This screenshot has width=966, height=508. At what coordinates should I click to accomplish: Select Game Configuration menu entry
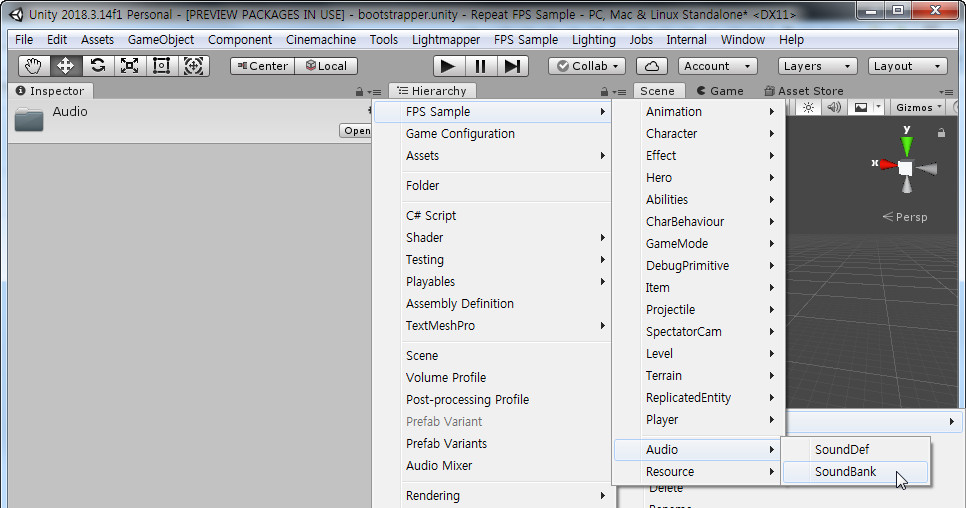(493, 134)
